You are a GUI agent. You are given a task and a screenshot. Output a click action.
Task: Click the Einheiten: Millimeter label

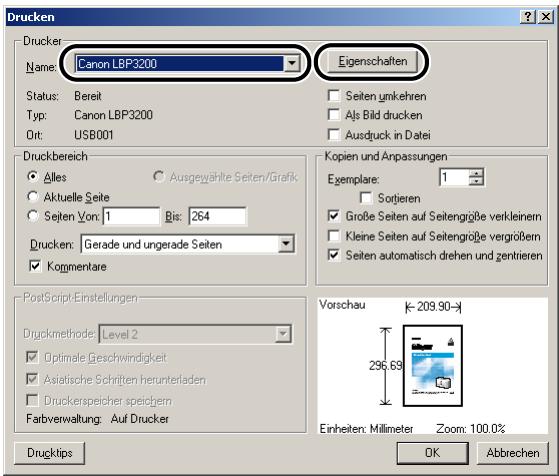pos(366,429)
